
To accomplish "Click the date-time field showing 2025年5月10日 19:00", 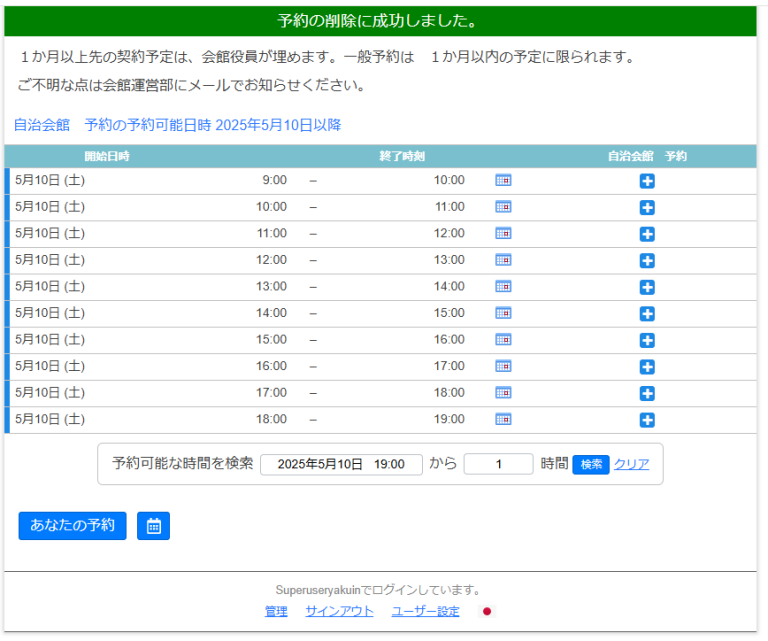I will pyautogui.click(x=341, y=464).
